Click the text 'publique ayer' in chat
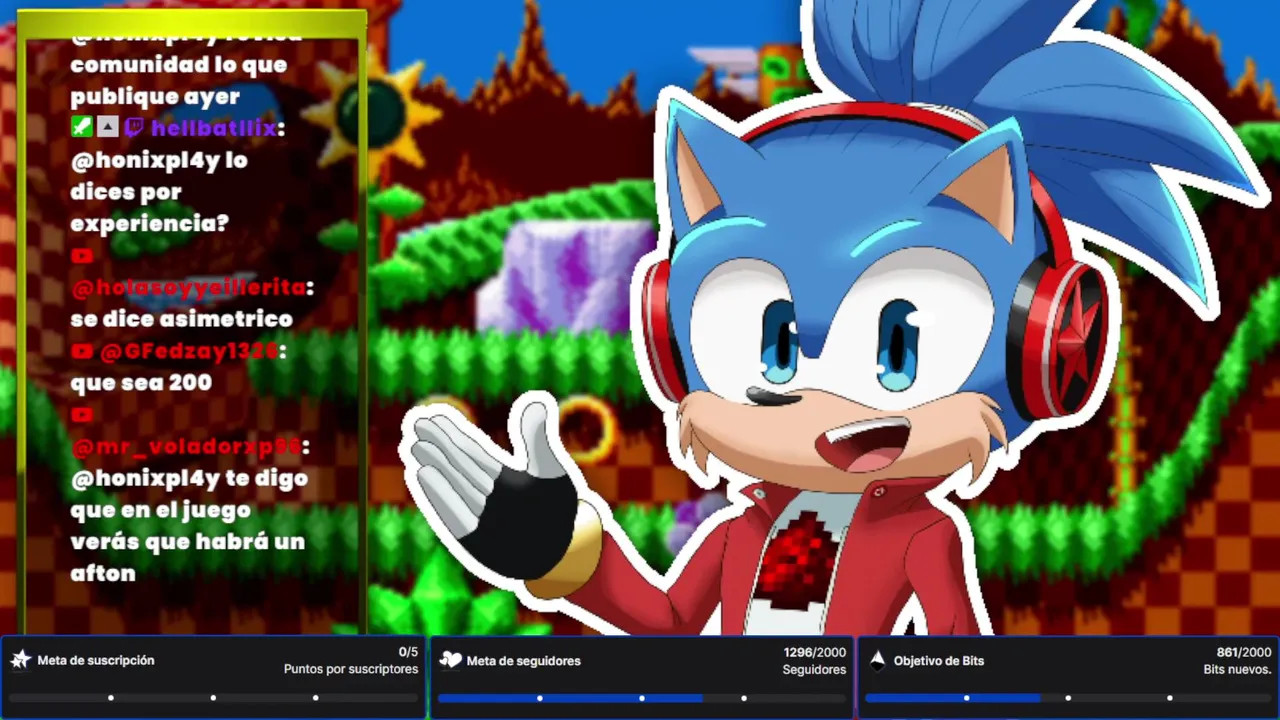This screenshot has width=1280, height=720. point(155,96)
